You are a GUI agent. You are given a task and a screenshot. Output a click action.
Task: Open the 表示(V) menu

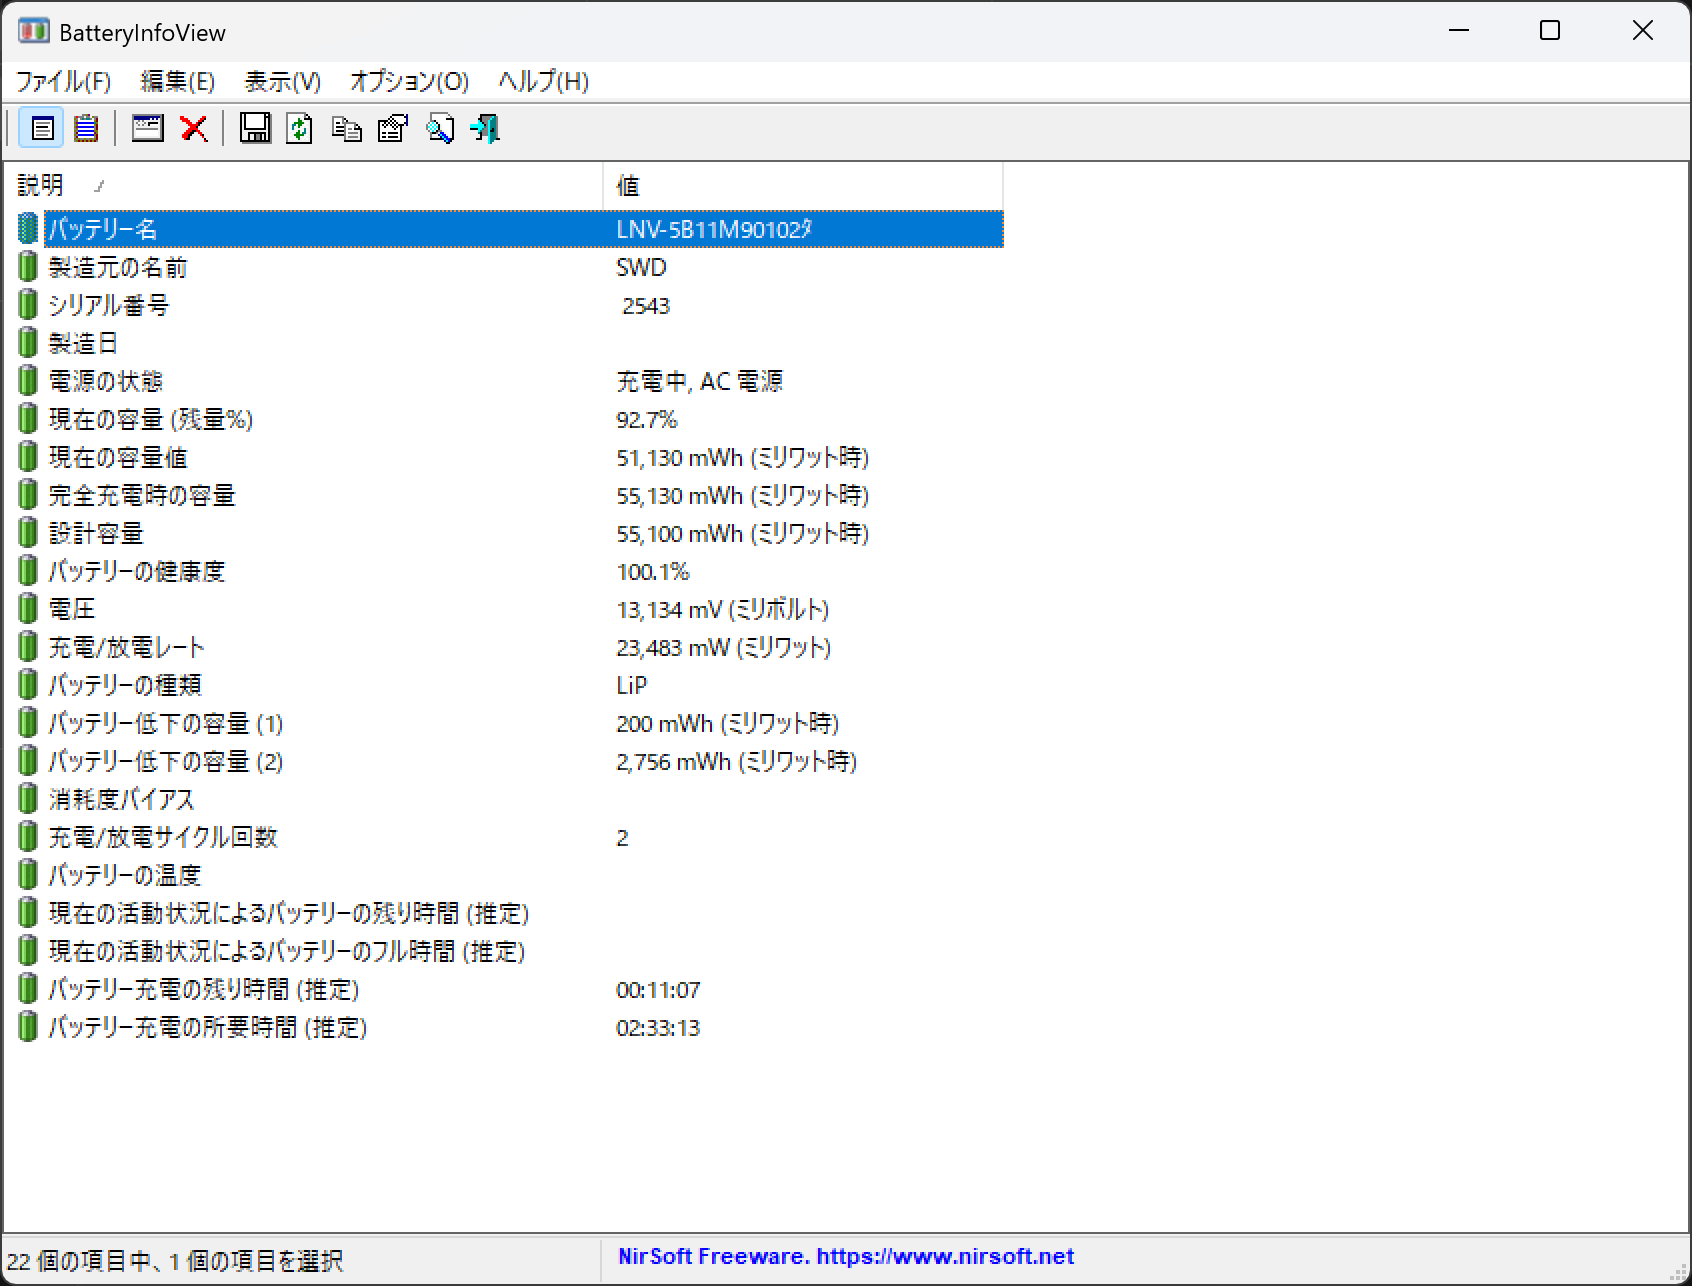tap(282, 81)
